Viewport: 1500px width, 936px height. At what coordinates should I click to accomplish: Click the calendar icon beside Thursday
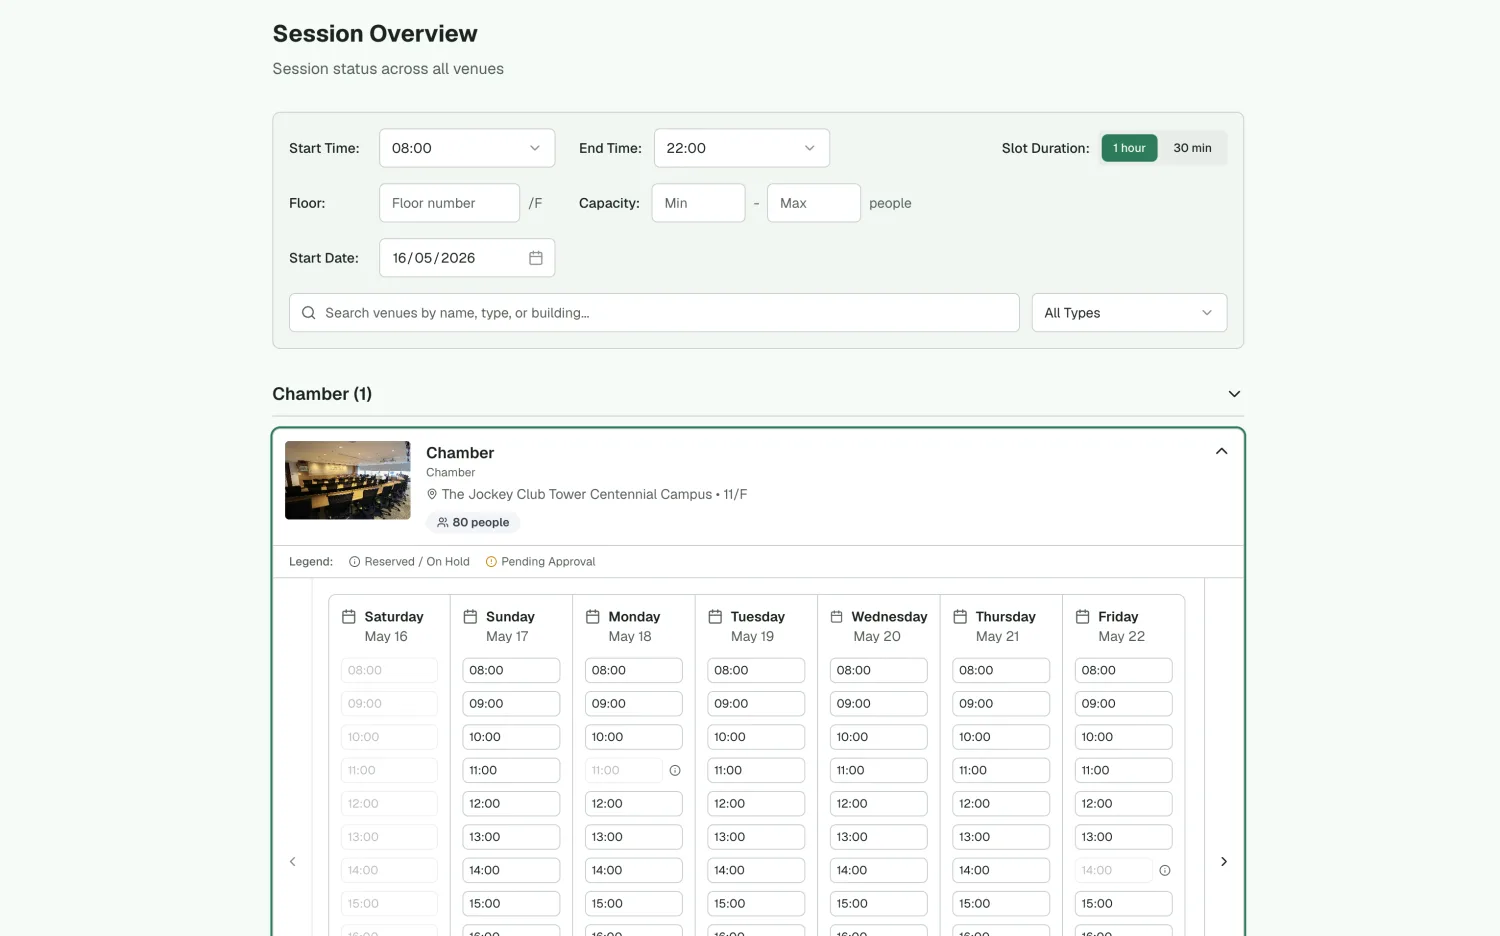tap(960, 617)
